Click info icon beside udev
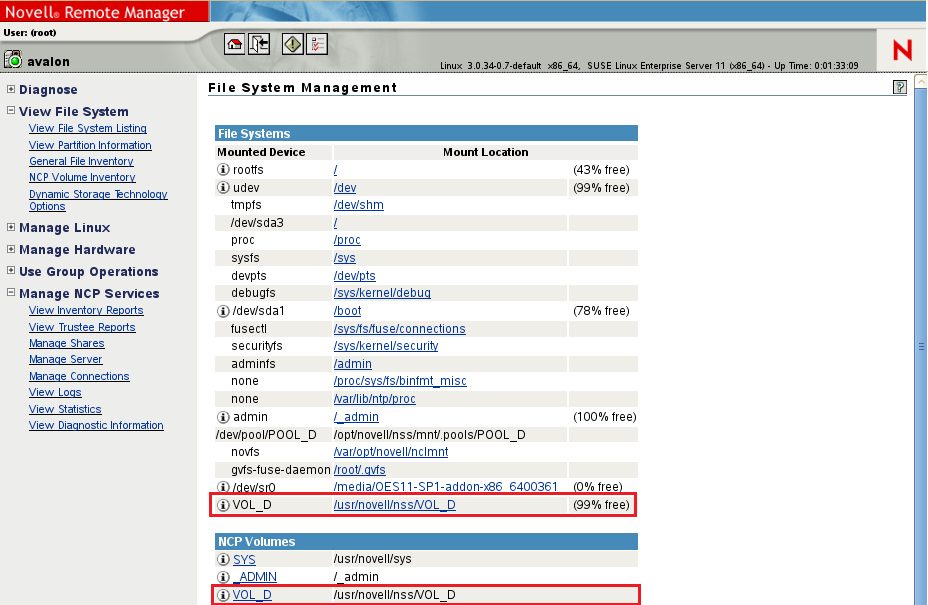The image size is (928, 605). click(223, 188)
